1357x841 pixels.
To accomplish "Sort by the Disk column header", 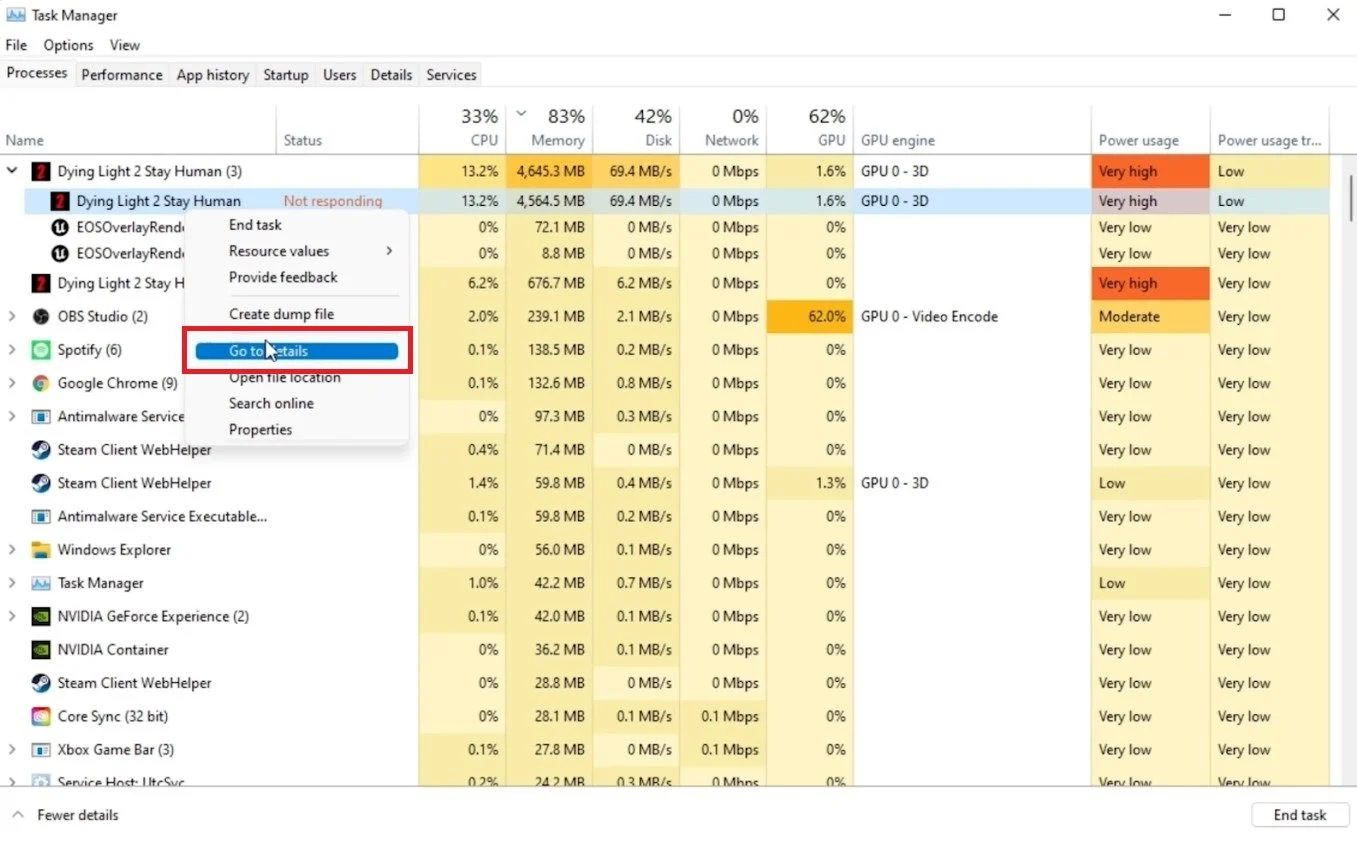I will (635, 128).
